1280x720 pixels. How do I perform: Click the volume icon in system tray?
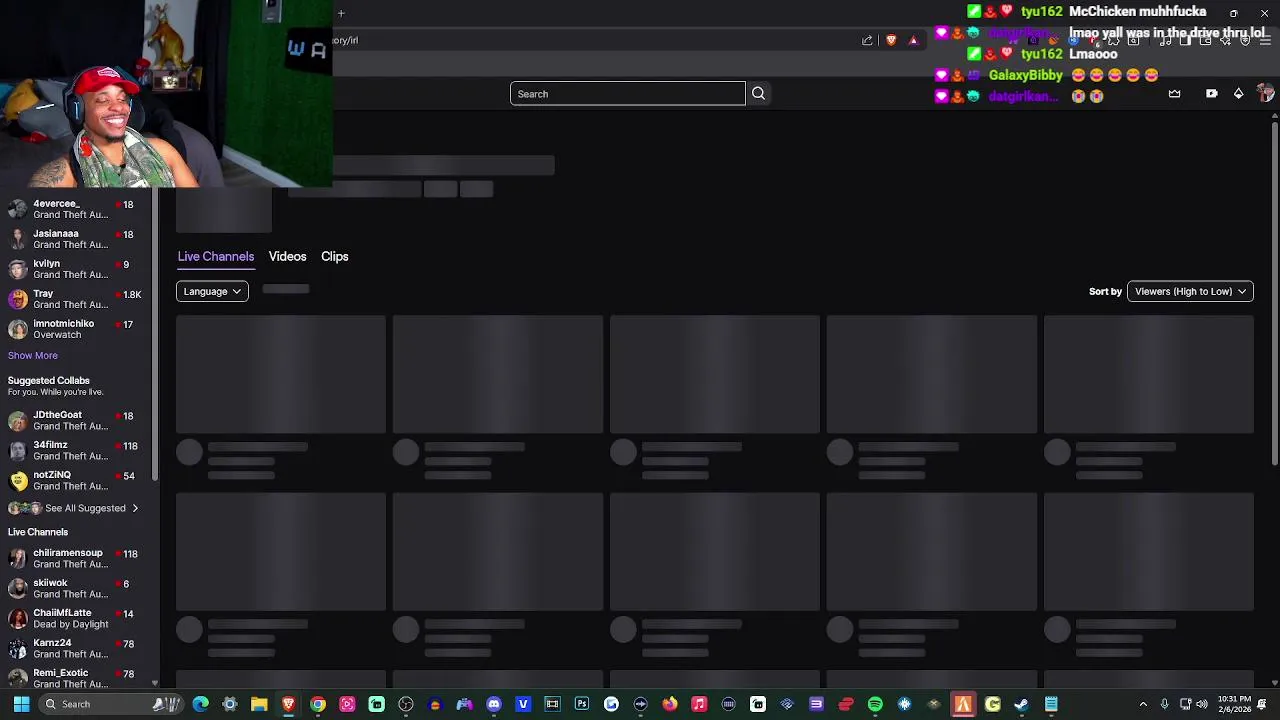[x=1201, y=704]
